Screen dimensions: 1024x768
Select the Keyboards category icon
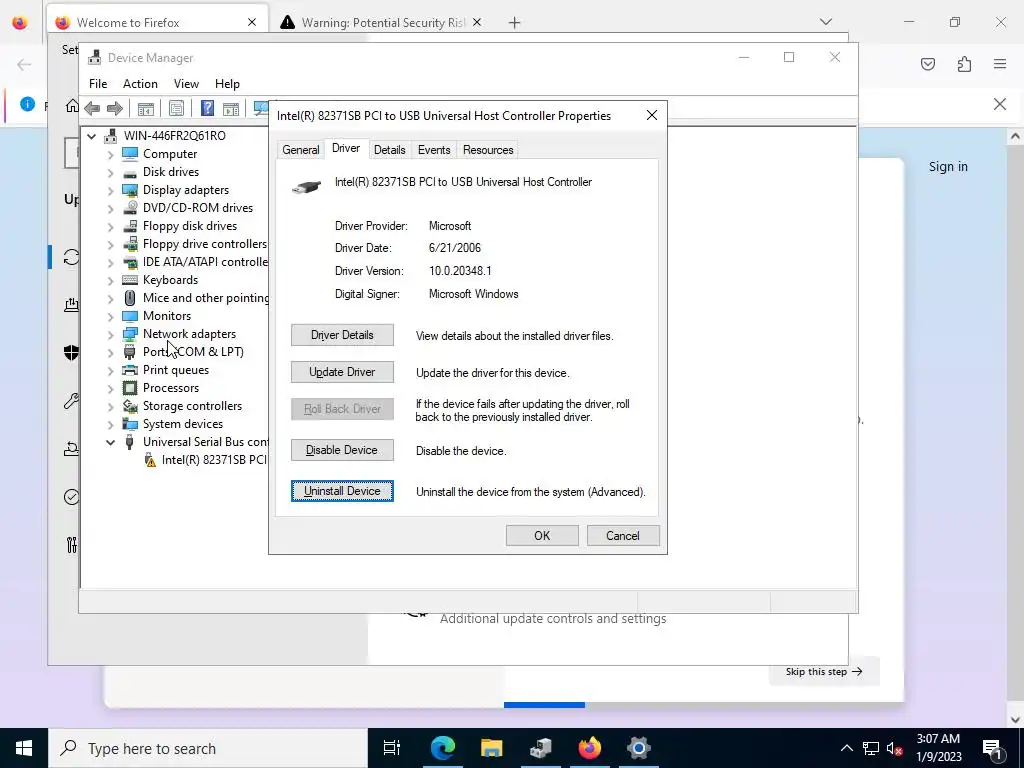(x=130, y=280)
